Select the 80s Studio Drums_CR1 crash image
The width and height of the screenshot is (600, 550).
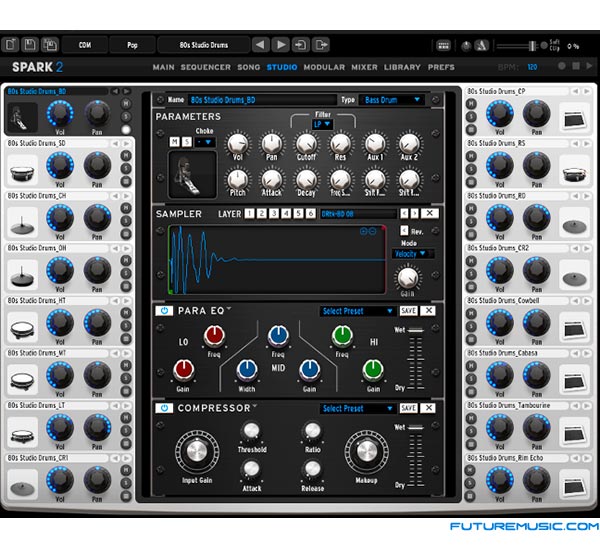(x=22, y=485)
